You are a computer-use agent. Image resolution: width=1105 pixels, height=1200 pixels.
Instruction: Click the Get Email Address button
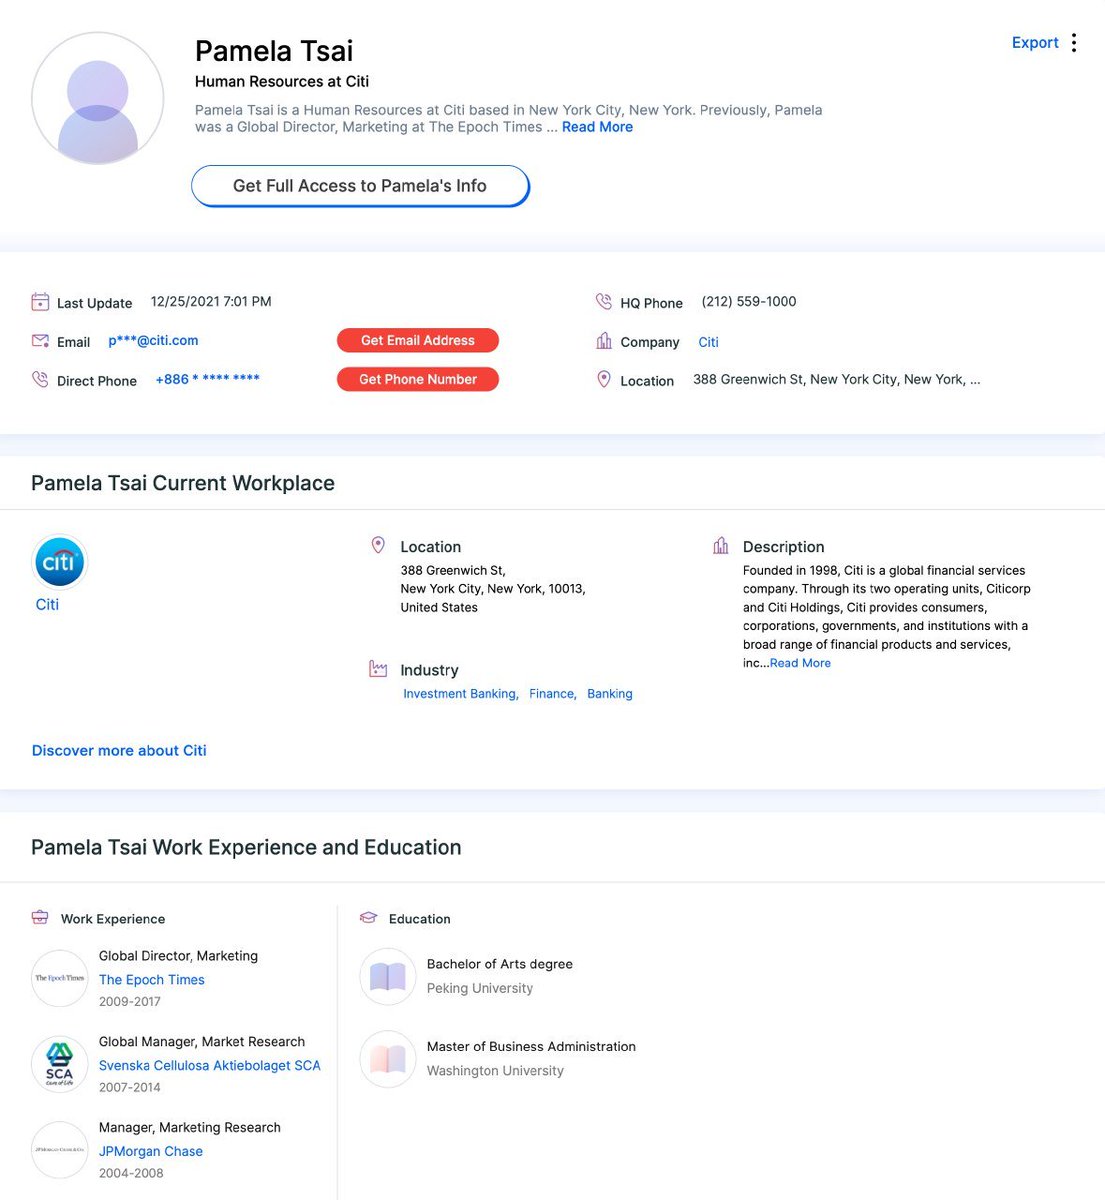418,341
